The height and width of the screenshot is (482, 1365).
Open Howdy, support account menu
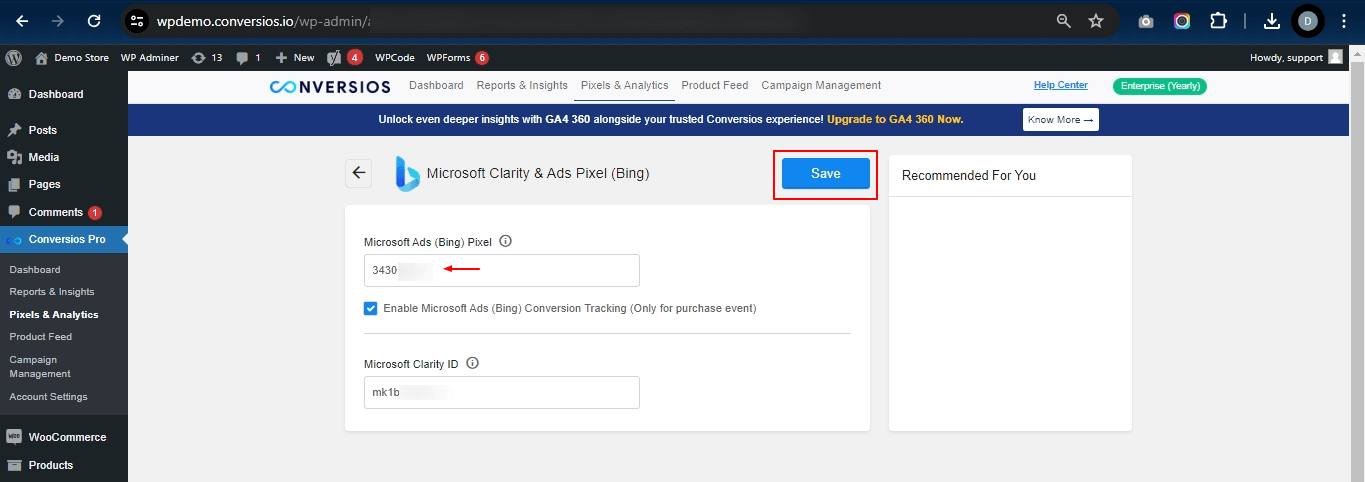tap(1296, 57)
